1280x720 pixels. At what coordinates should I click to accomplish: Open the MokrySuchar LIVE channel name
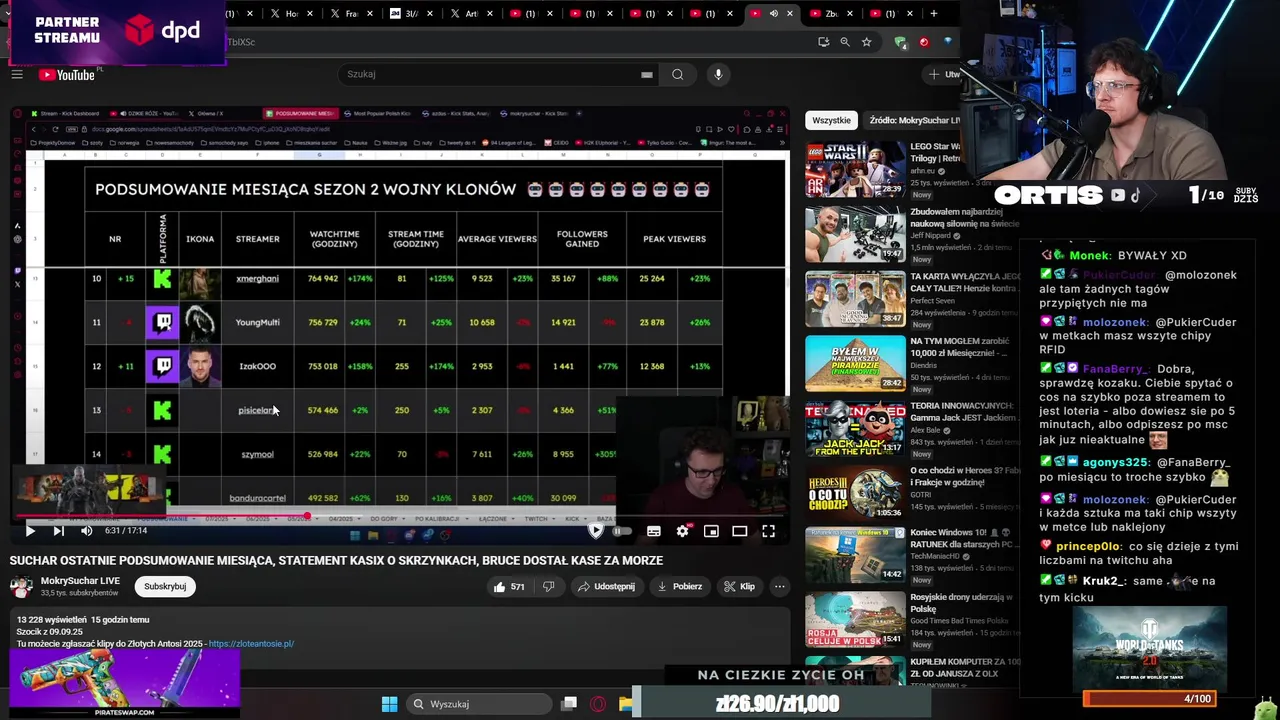pos(80,581)
